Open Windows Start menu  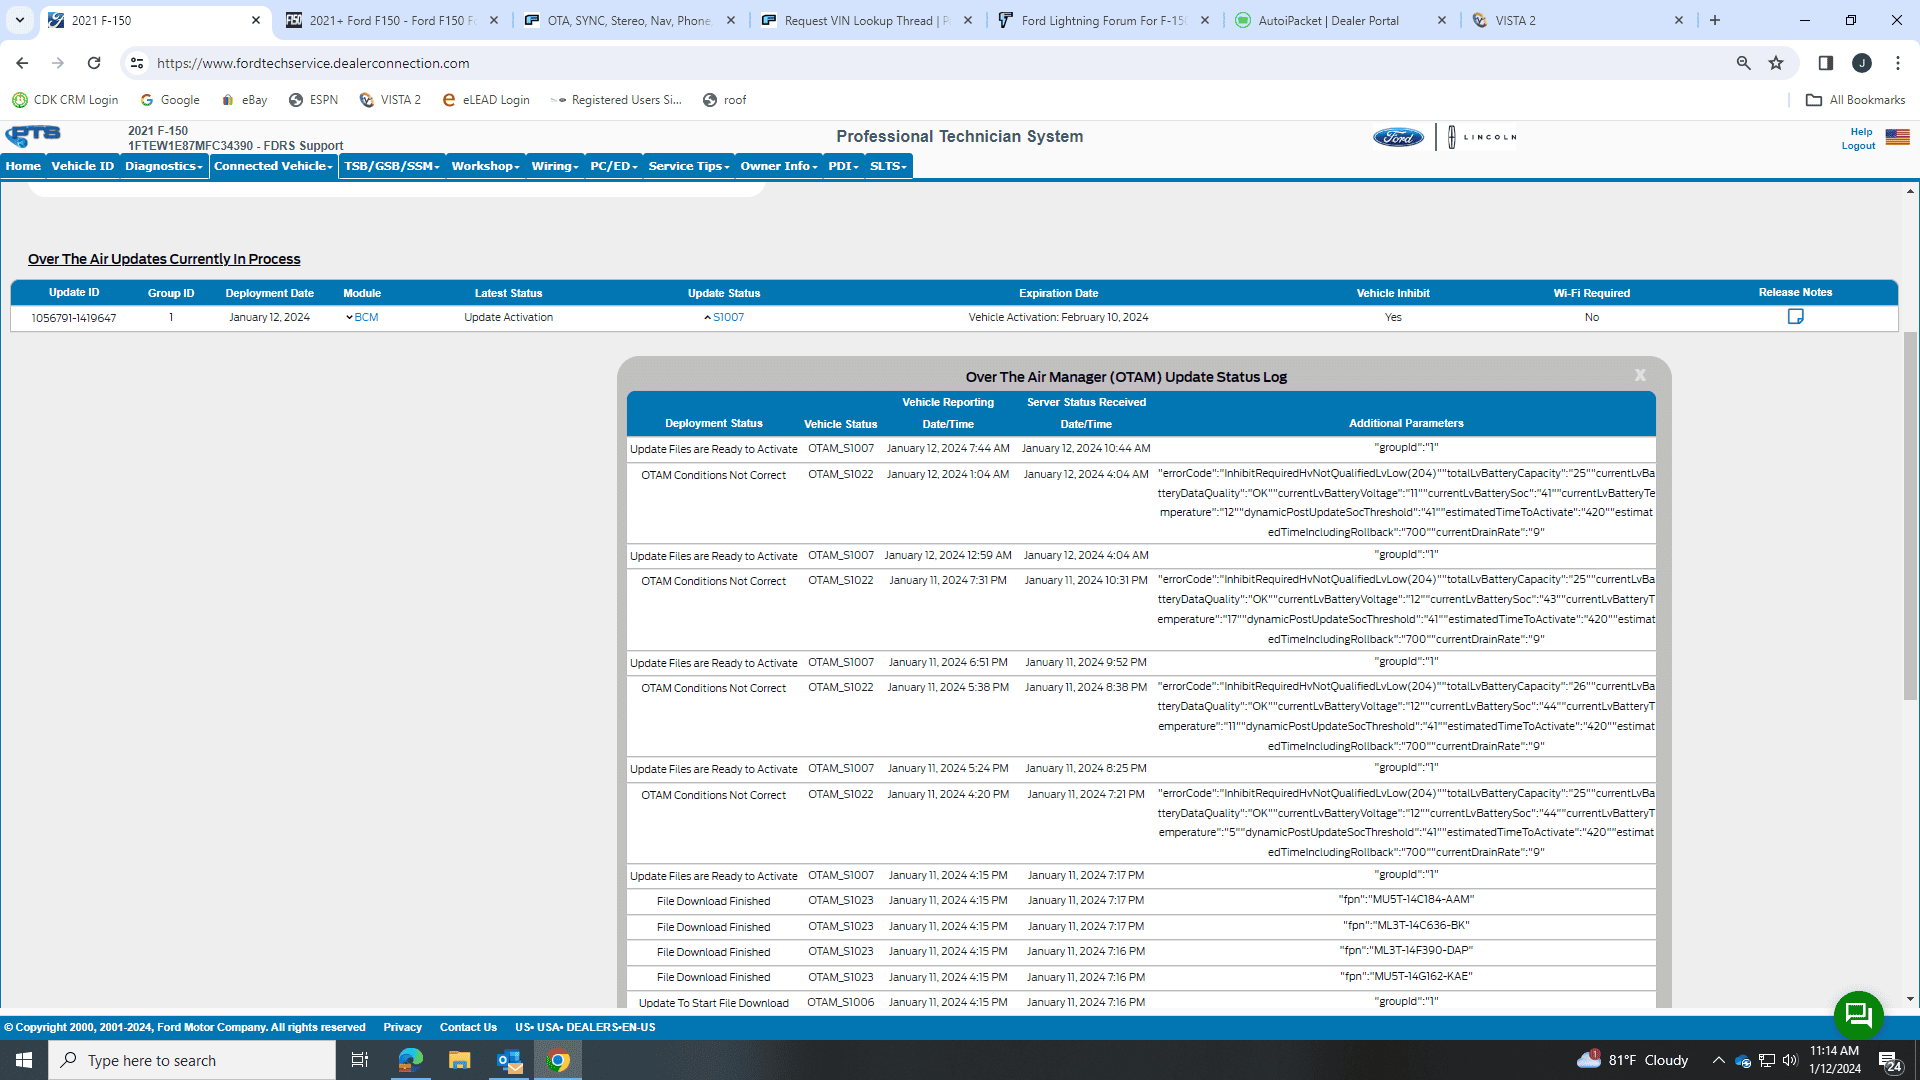(24, 1060)
